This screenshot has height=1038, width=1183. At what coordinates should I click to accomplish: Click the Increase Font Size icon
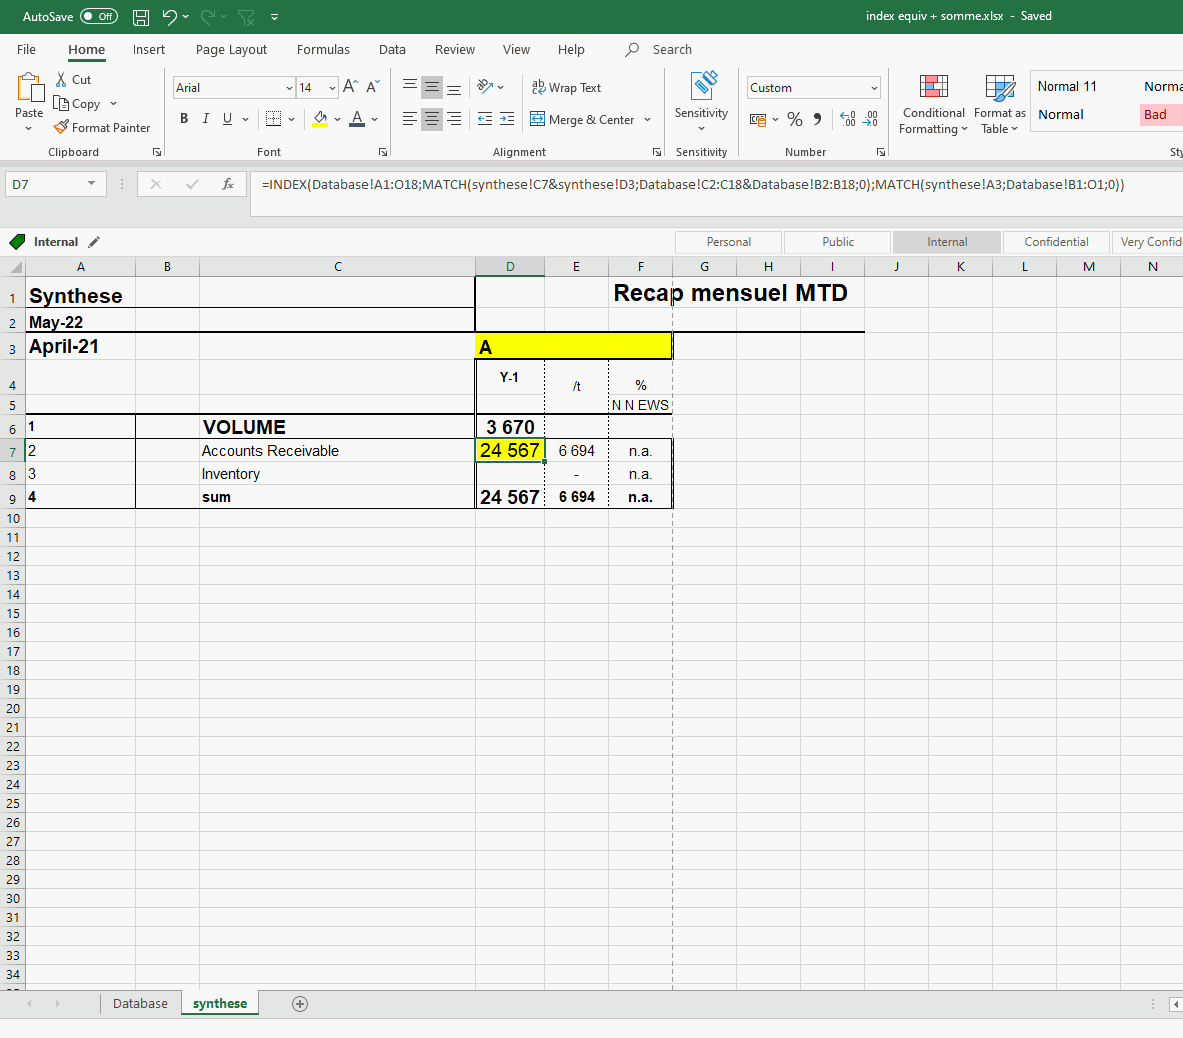(x=350, y=87)
